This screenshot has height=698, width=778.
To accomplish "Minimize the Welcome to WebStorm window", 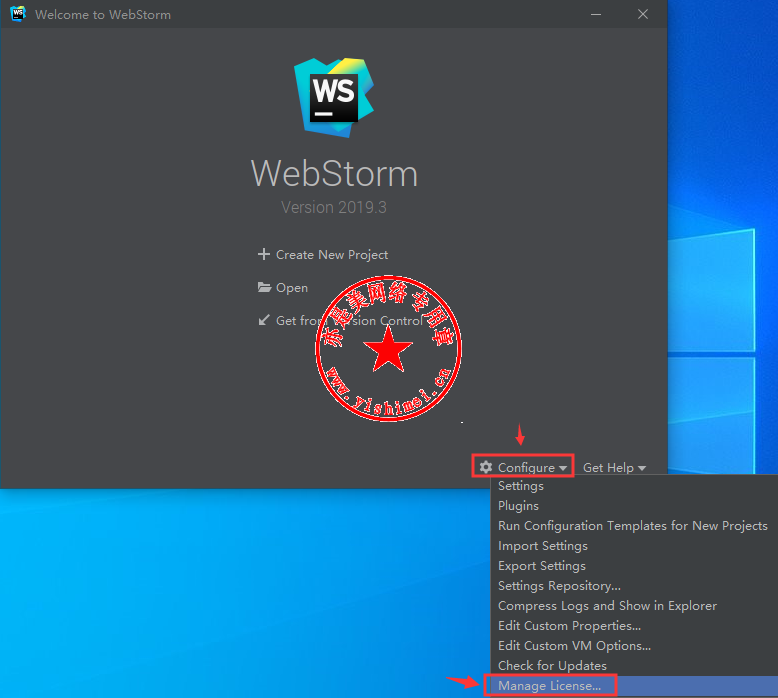I will coord(596,14).
